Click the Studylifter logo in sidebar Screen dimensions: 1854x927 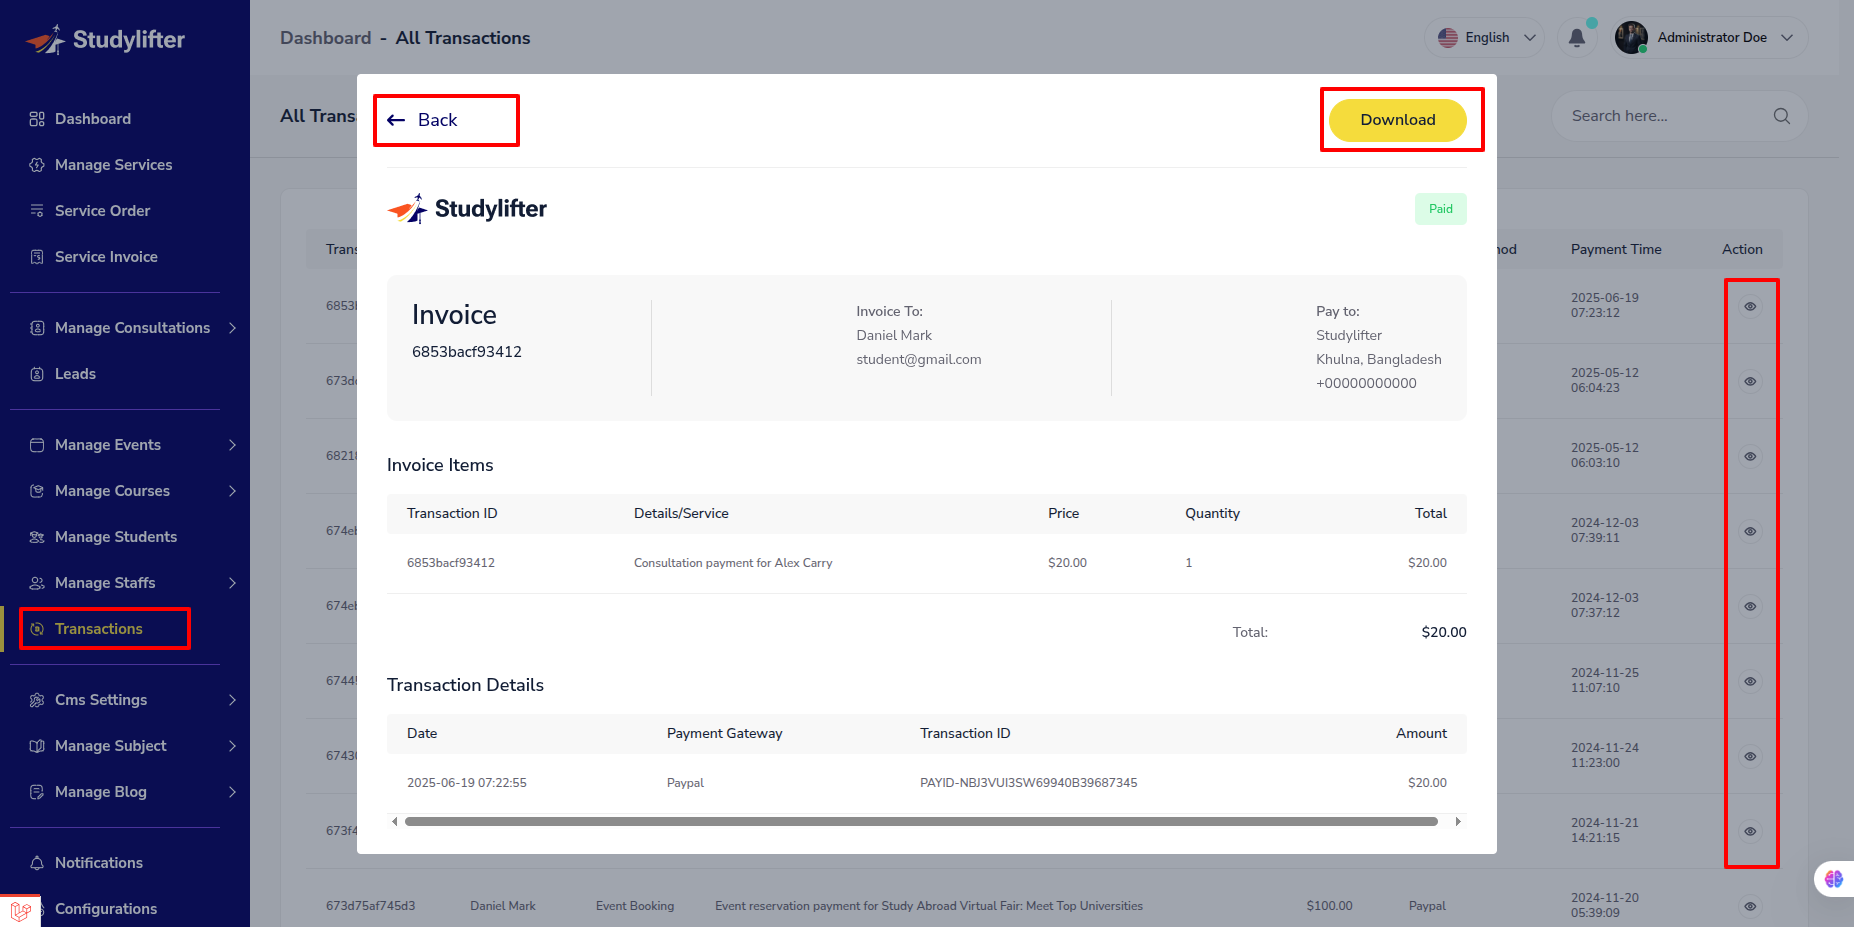point(105,40)
